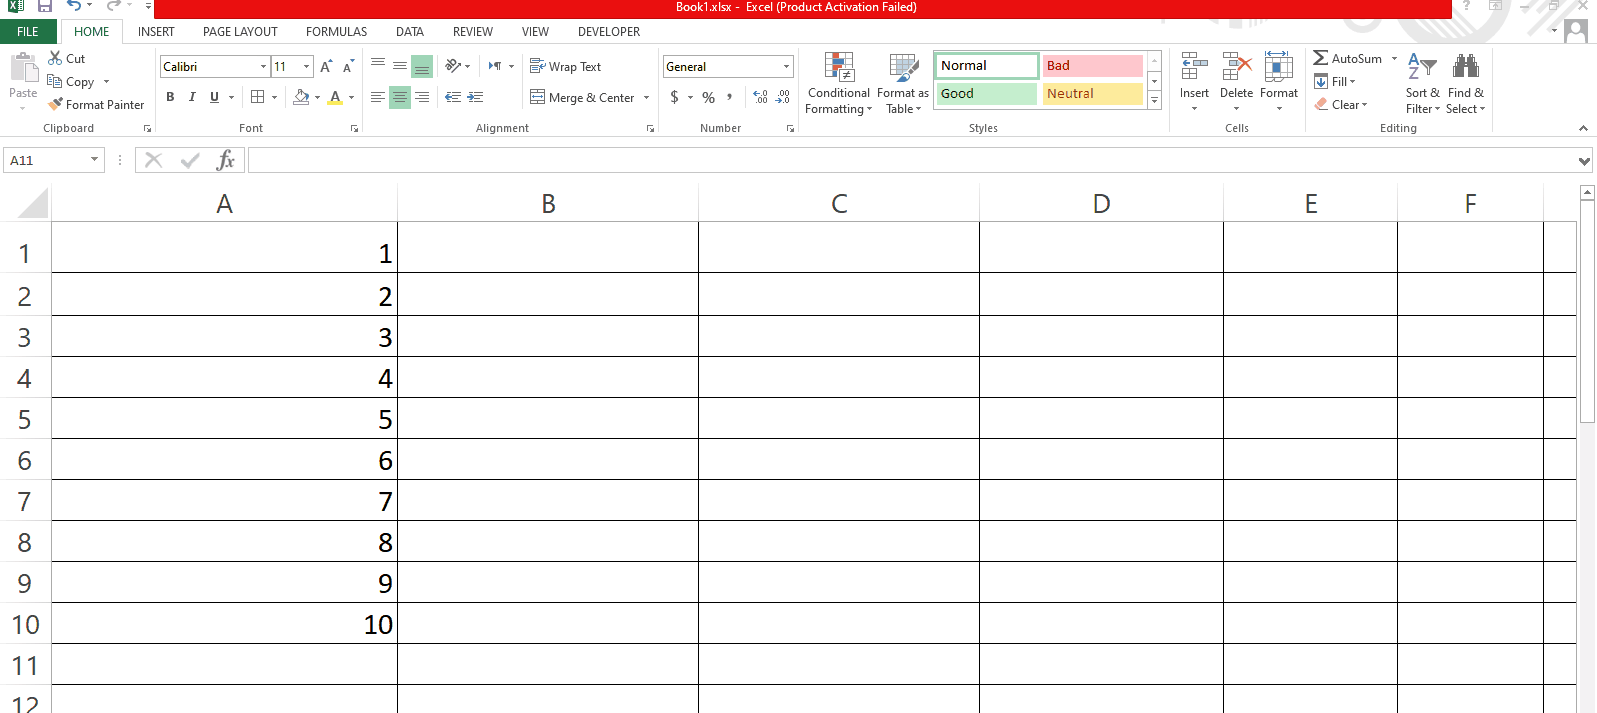
Task: Click the AutoSum sigma icon
Action: click(x=1321, y=58)
